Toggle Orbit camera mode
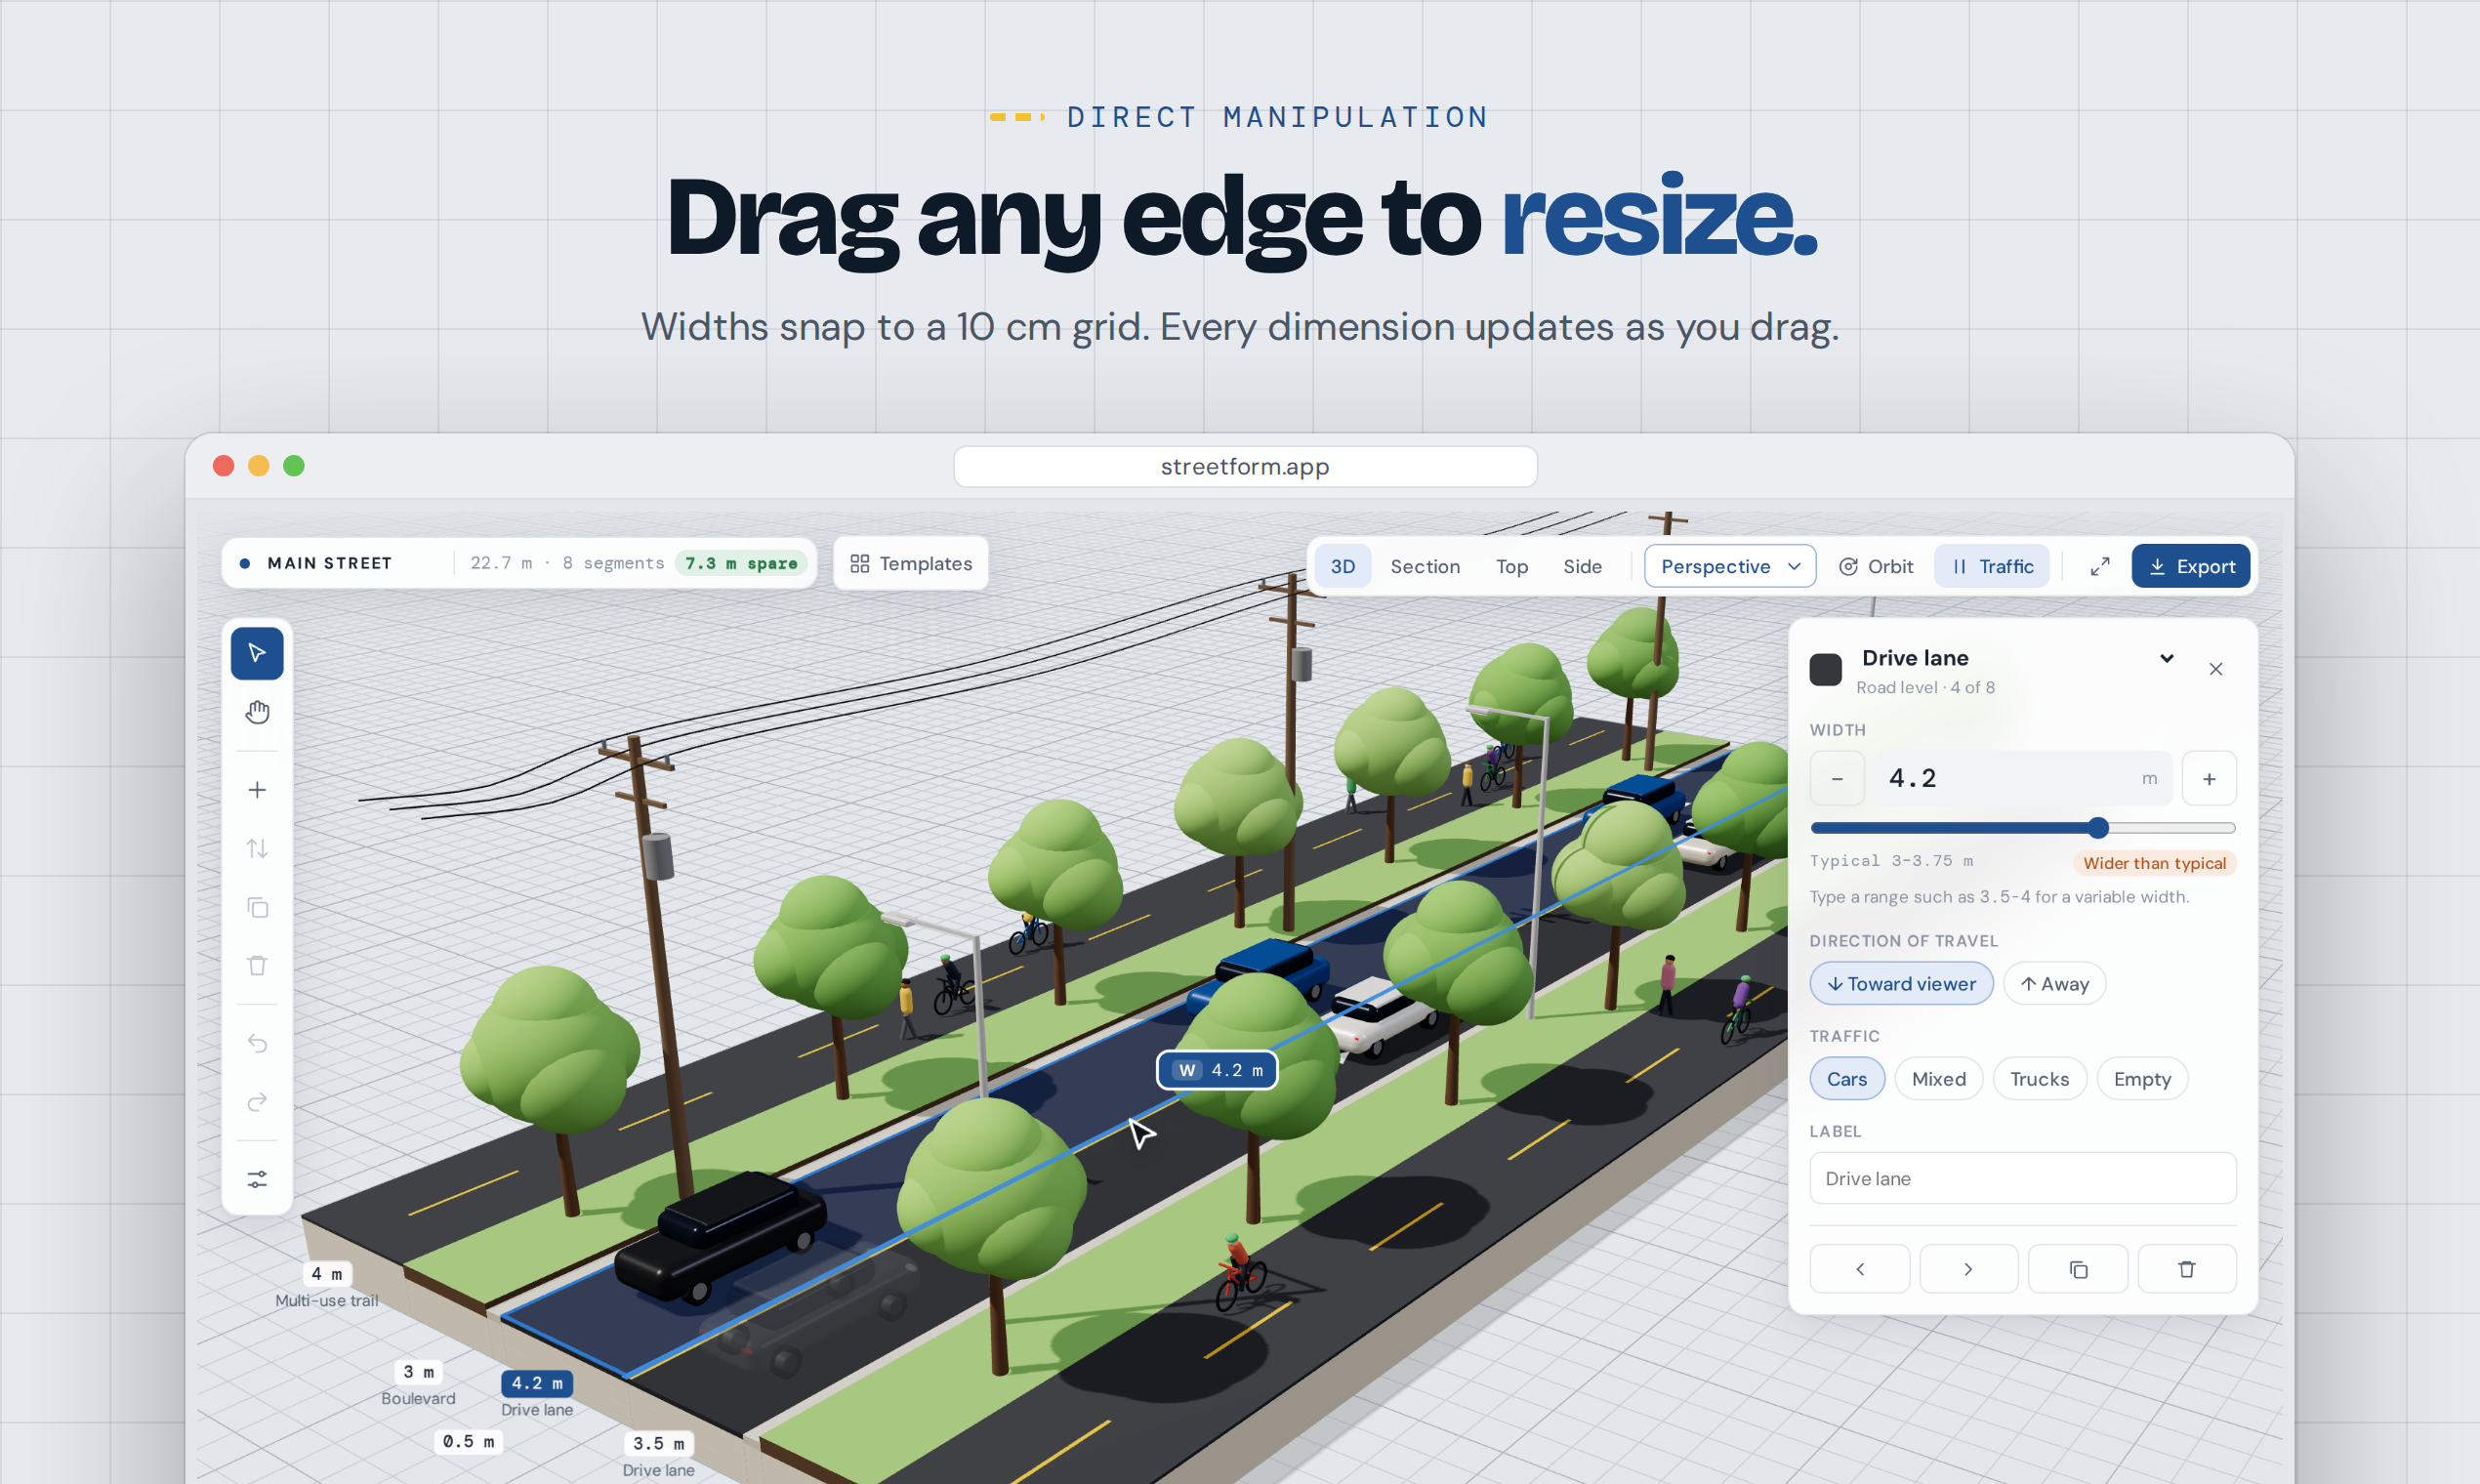 1876,566
